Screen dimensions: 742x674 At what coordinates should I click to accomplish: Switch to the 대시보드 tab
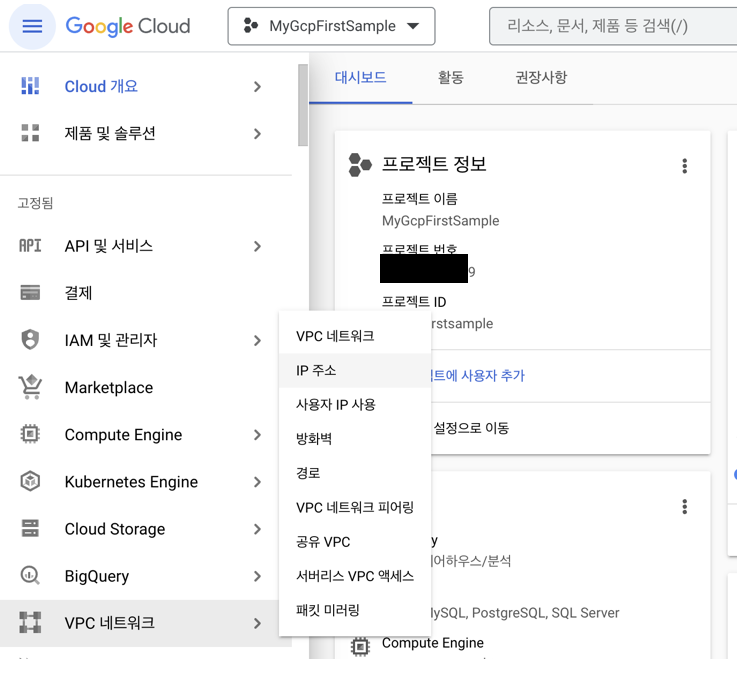[361, 77]
